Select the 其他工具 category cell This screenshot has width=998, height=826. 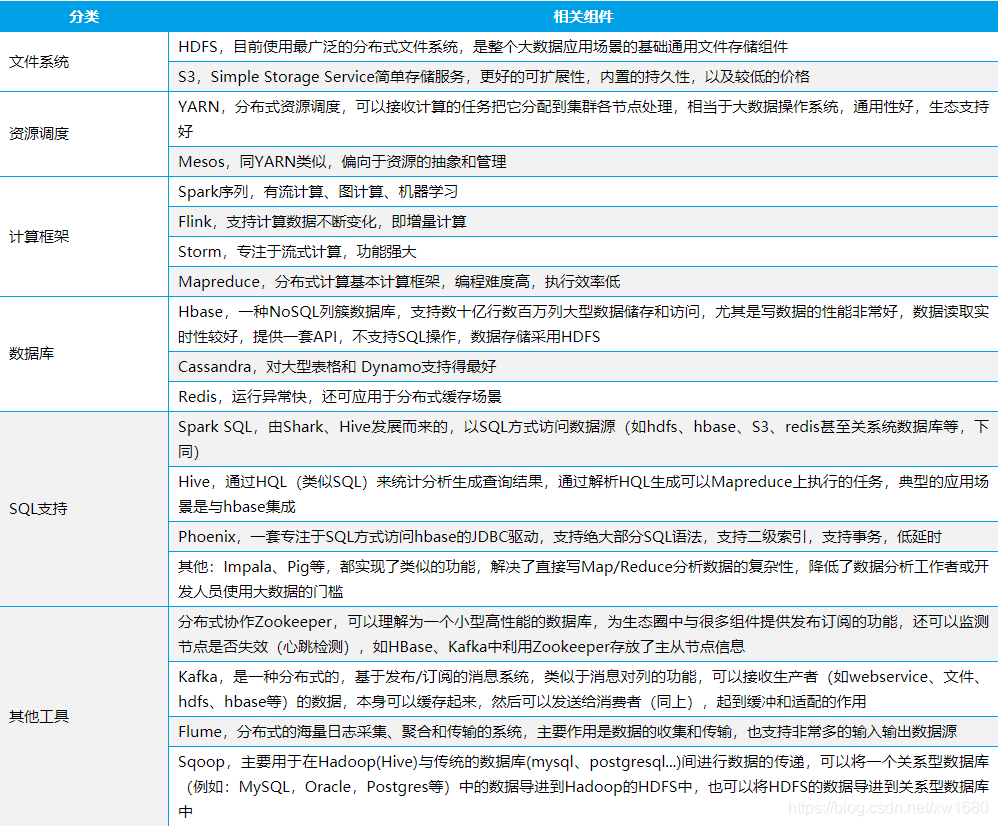click(x=84, y=717)
